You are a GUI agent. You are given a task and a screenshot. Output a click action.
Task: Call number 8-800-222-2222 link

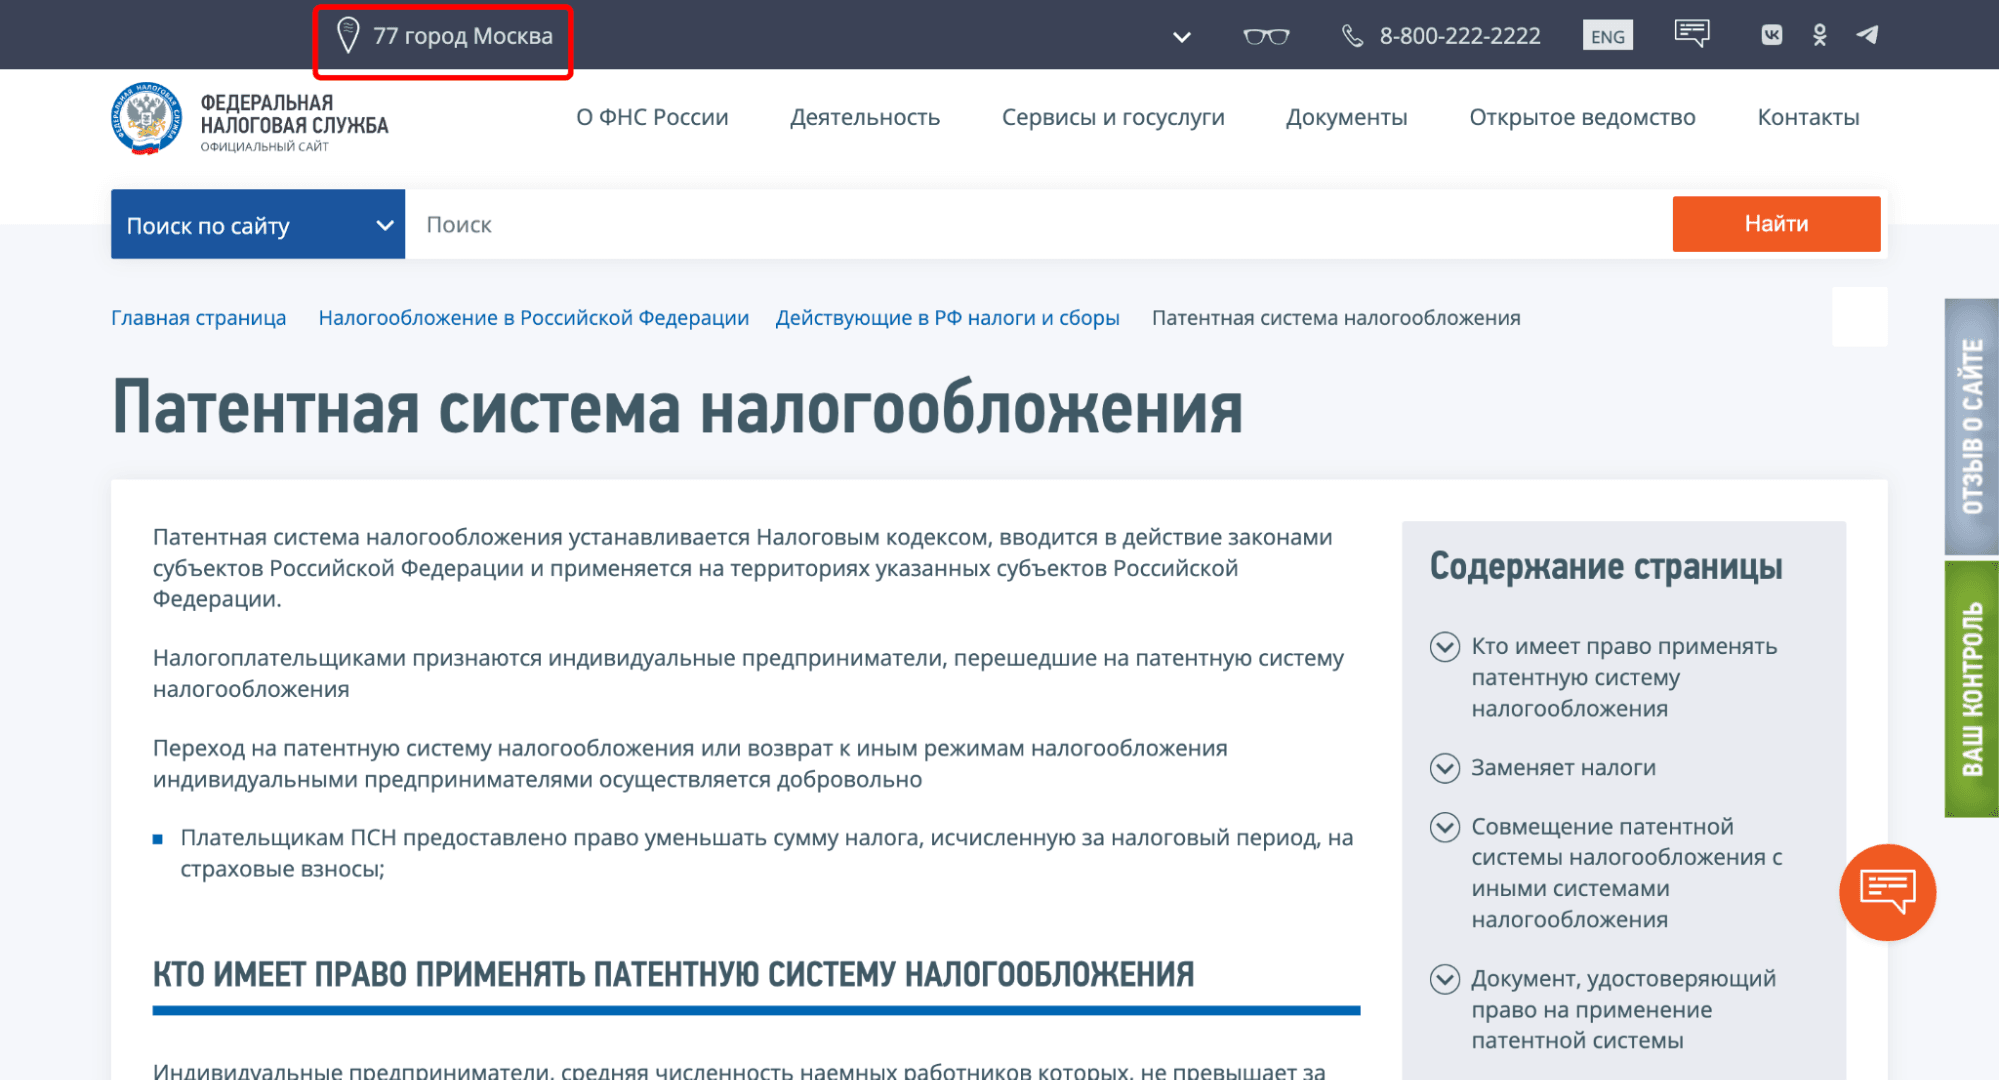tap(1460, 36)
